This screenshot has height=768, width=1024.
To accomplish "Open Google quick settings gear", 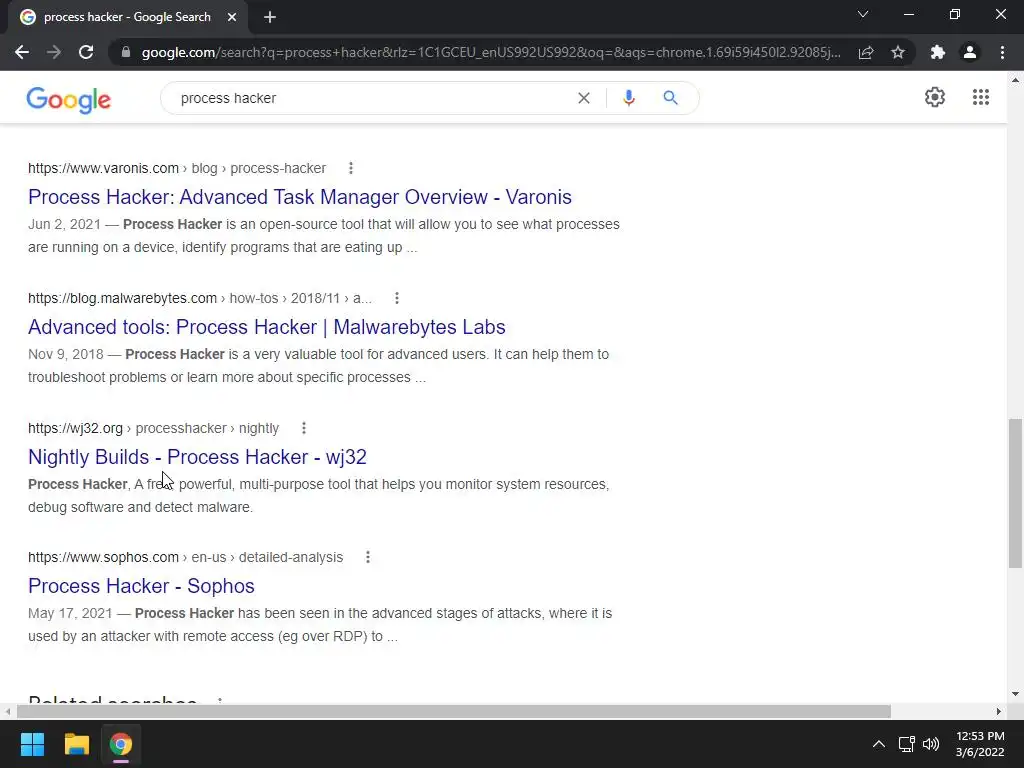I will pyautogui.click(x=935, y=97).
